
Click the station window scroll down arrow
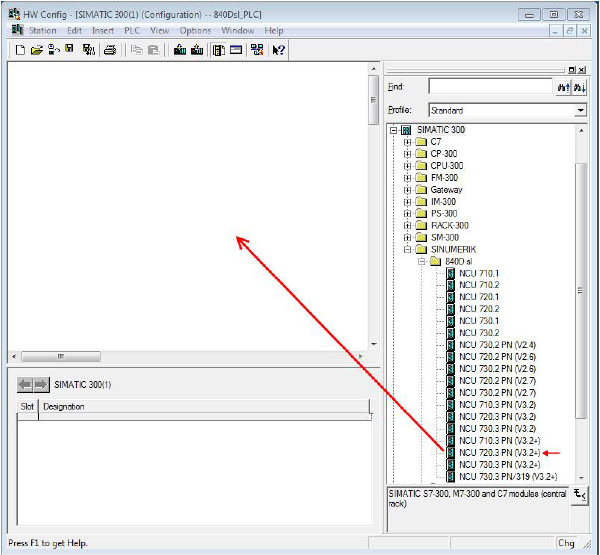374,344
